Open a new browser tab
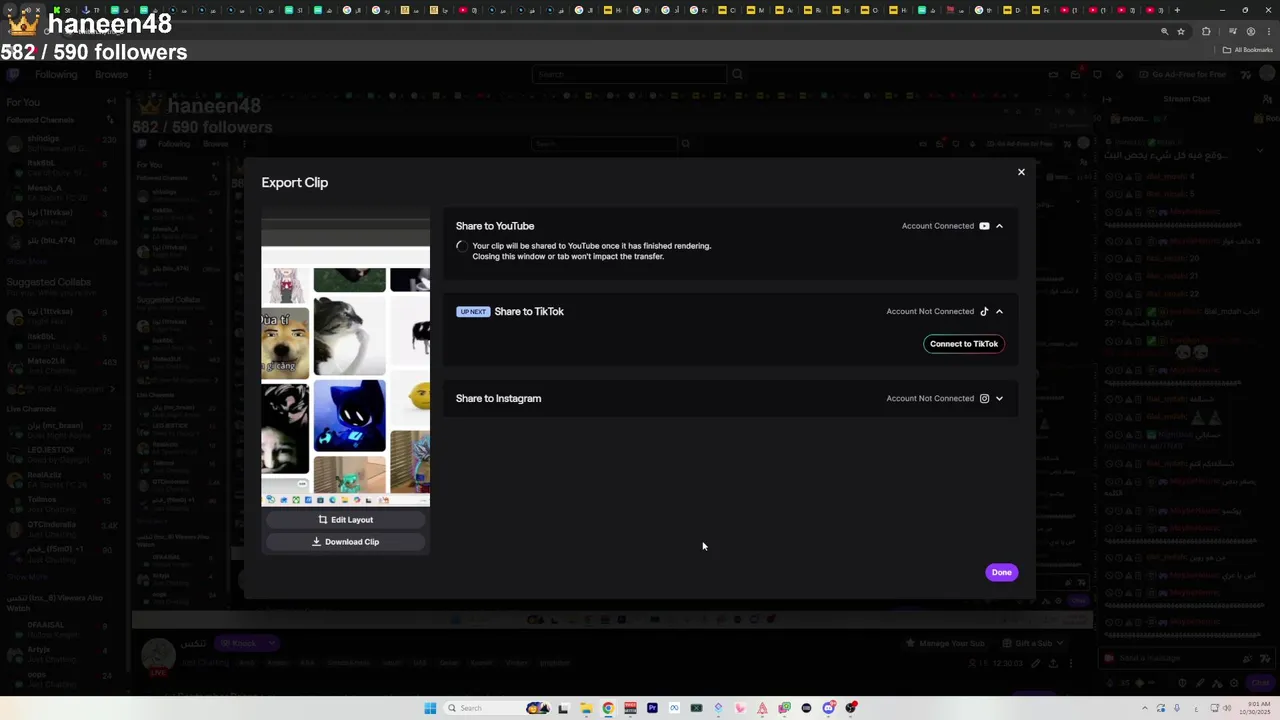Screen dimensions: 1280x720 [1177, 10]
